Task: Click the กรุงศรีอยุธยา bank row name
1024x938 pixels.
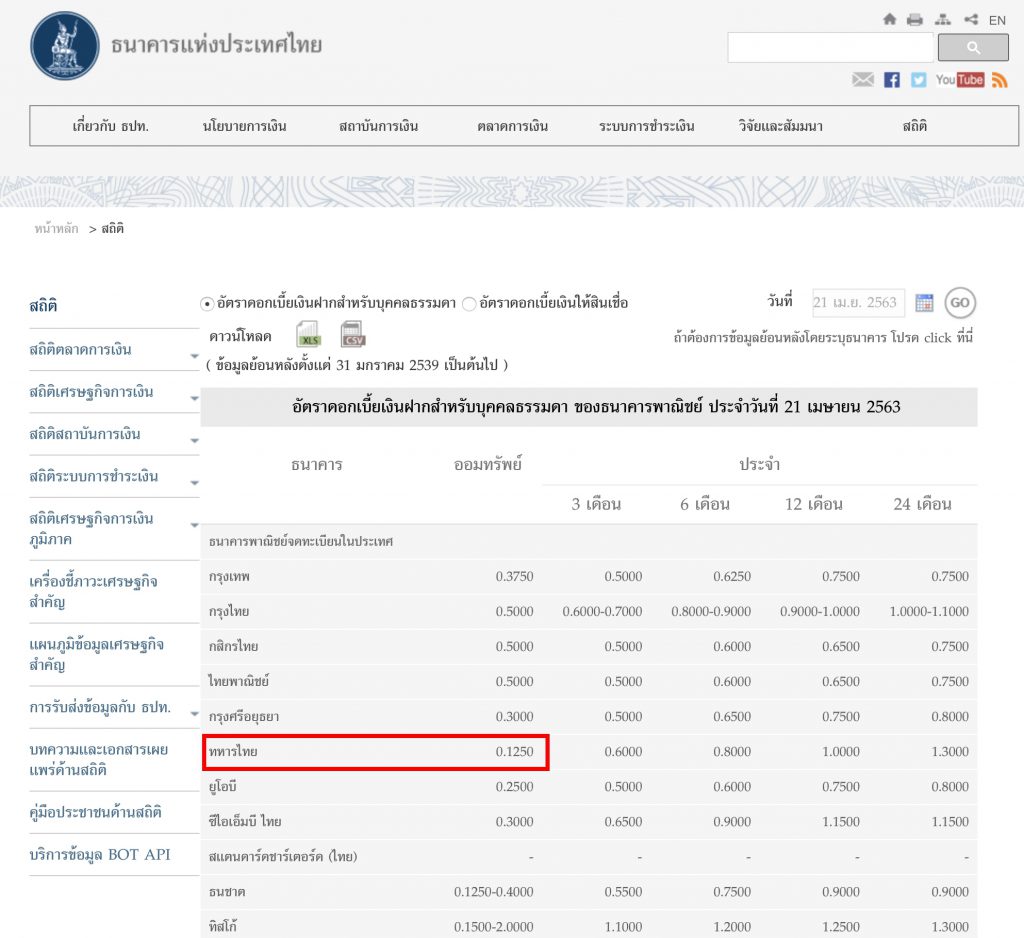Action: click(x=244, y=717)
